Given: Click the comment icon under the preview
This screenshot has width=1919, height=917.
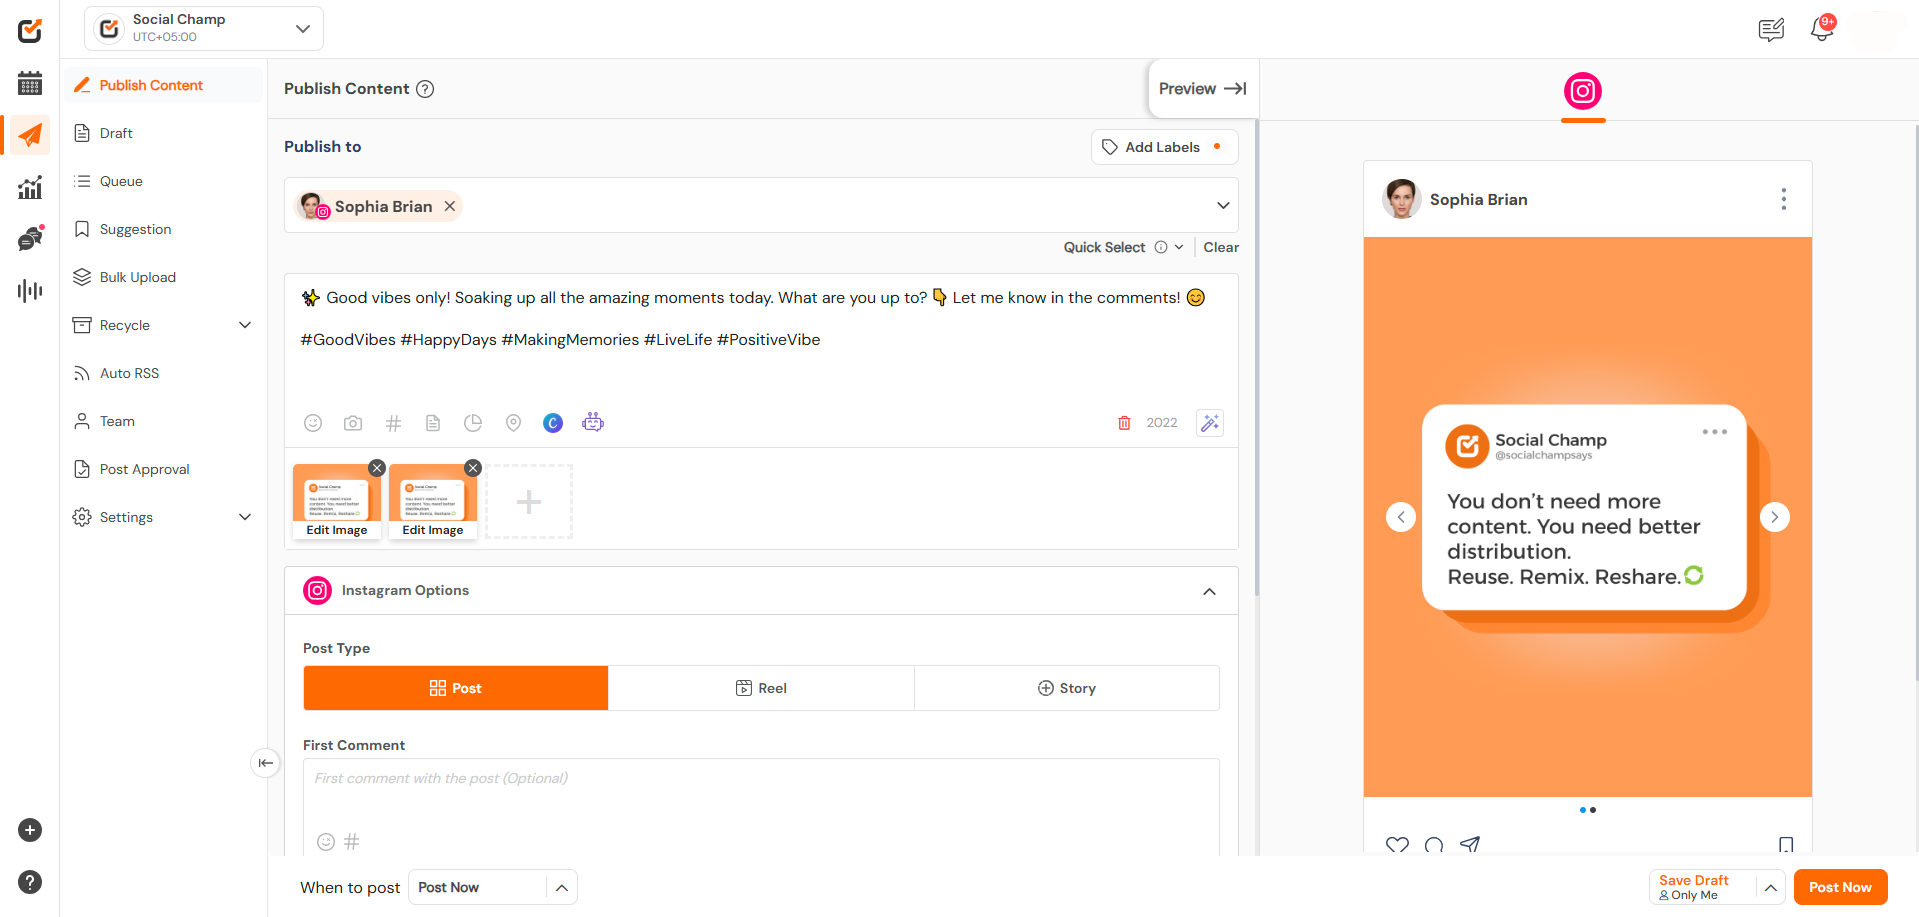Looking at the screenshot, I should click(1434, 845).
